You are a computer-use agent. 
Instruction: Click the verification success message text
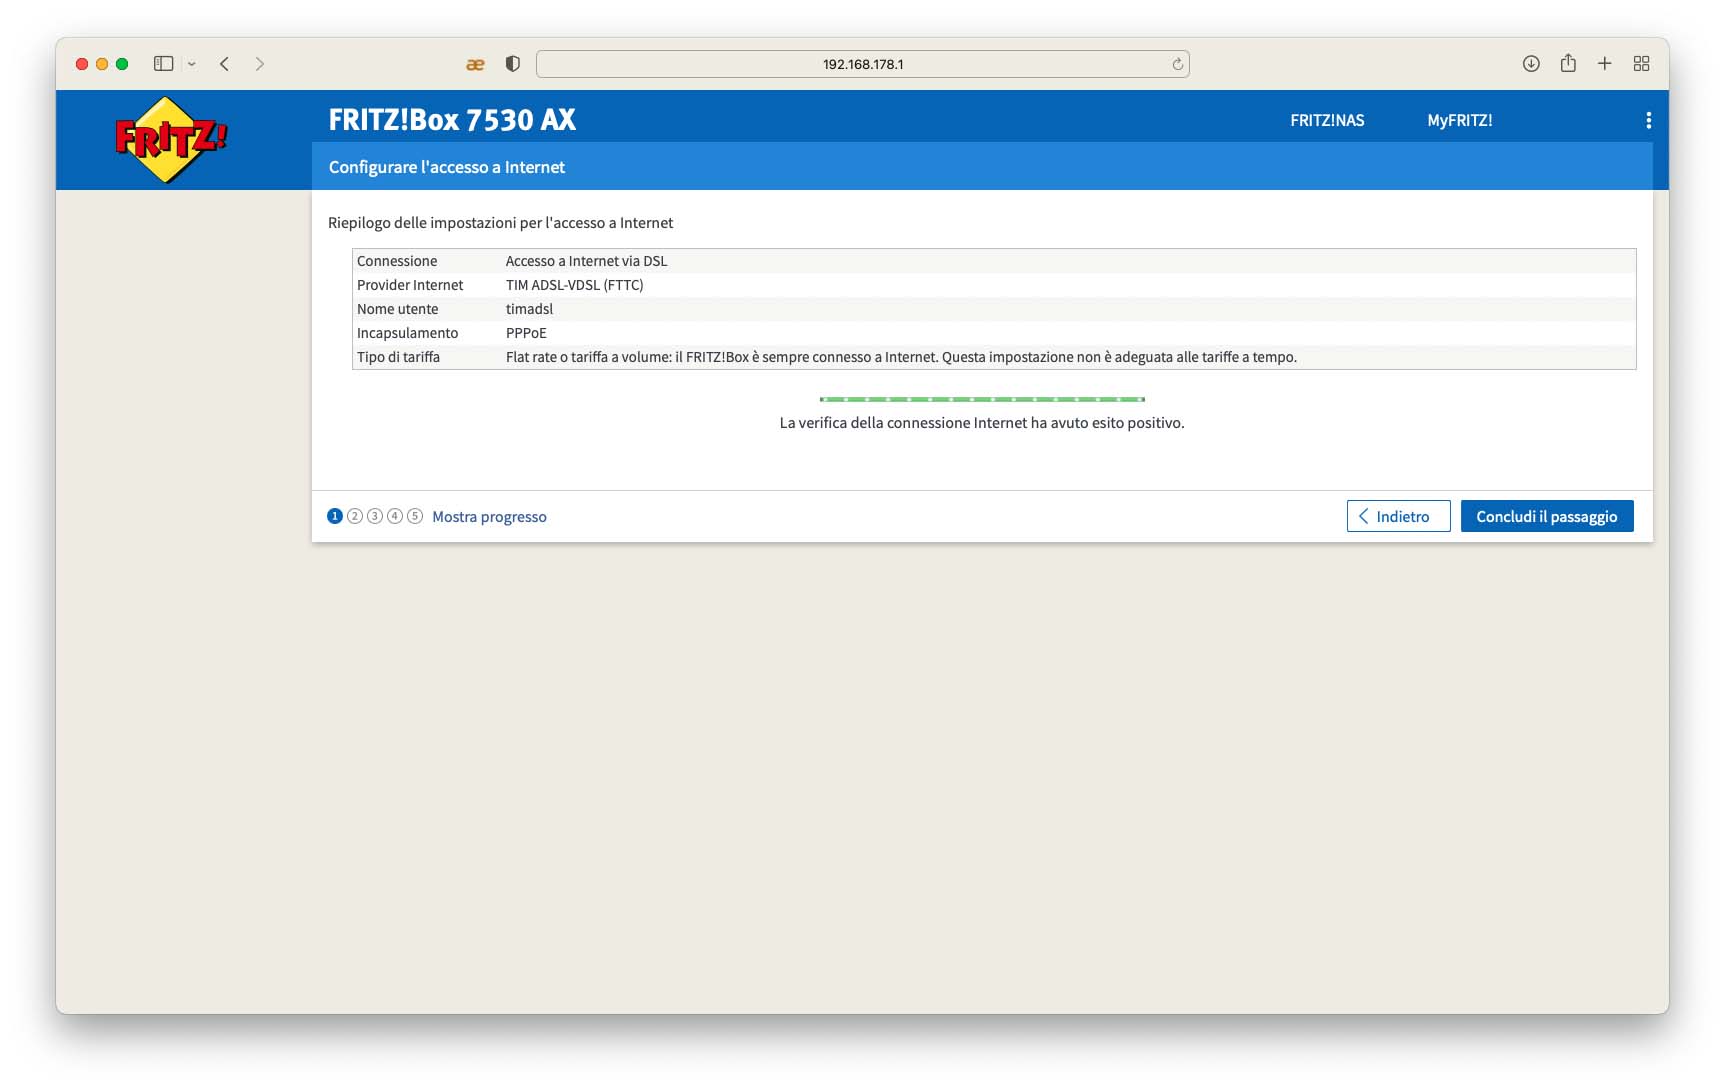(982, 423)
